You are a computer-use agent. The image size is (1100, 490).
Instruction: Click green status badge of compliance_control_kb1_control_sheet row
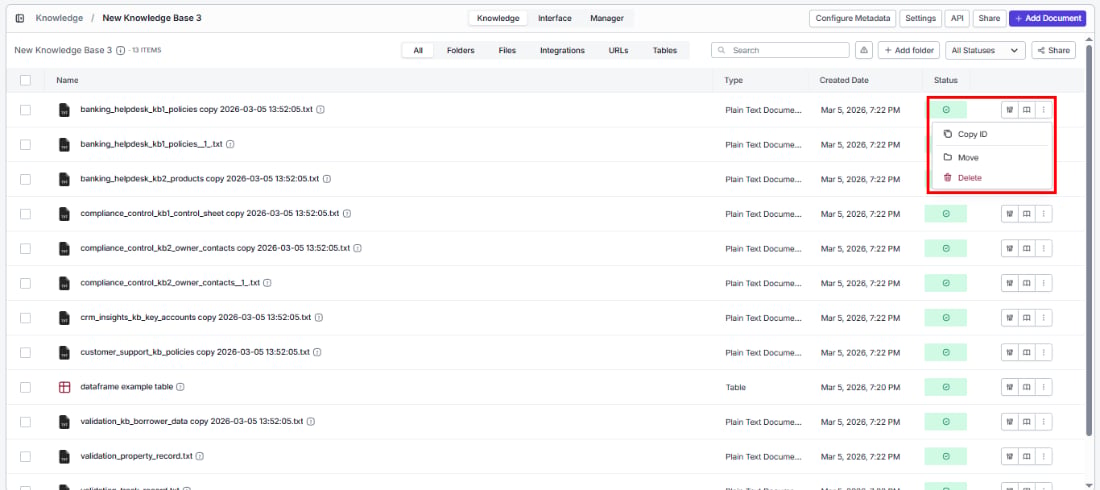(946, 213)
